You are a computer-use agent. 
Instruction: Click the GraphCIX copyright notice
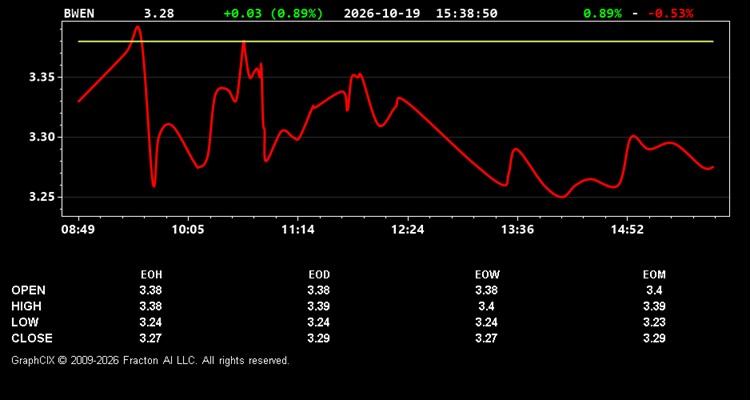(x=150, y=360)
